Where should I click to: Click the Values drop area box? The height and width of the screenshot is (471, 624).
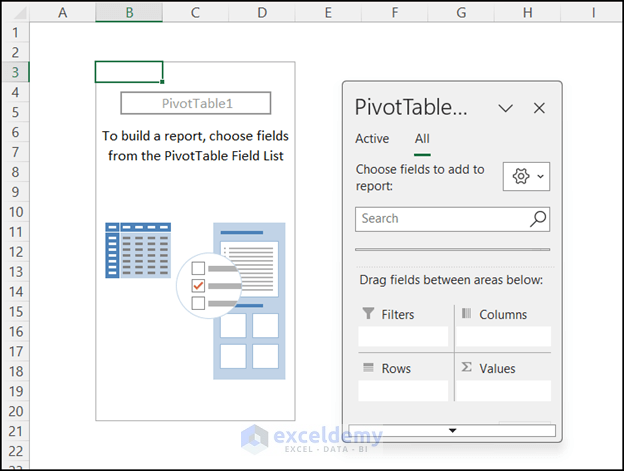click(x=503, y=391)
